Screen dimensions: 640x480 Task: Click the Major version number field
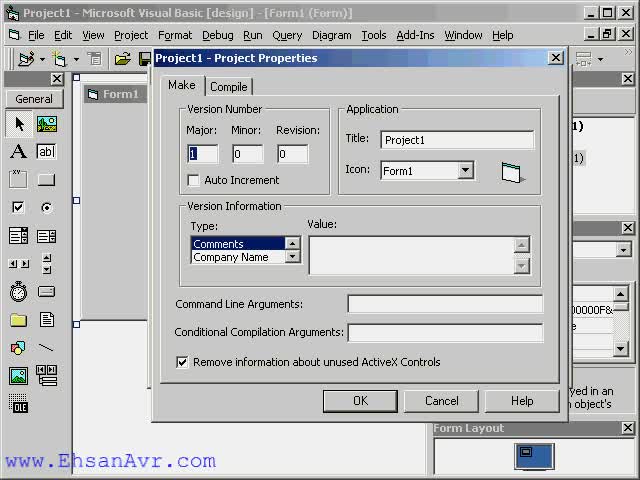[202, 154]
